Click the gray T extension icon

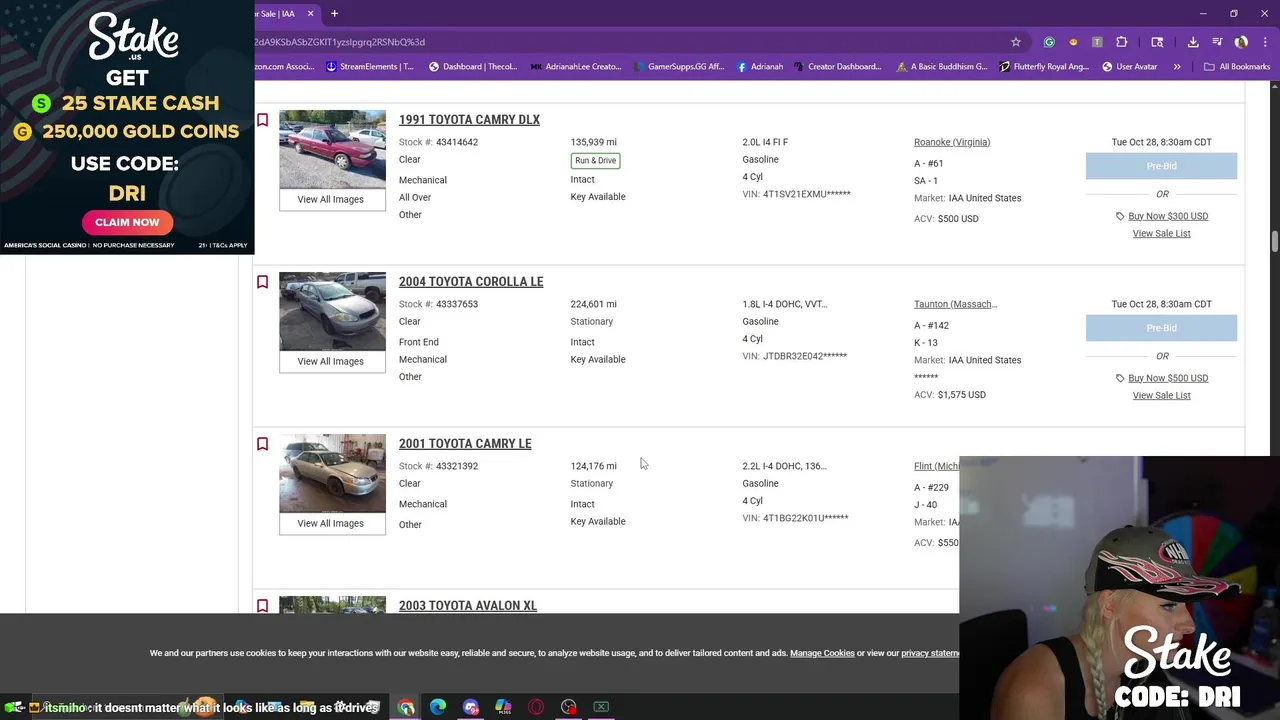point(1097,42)
